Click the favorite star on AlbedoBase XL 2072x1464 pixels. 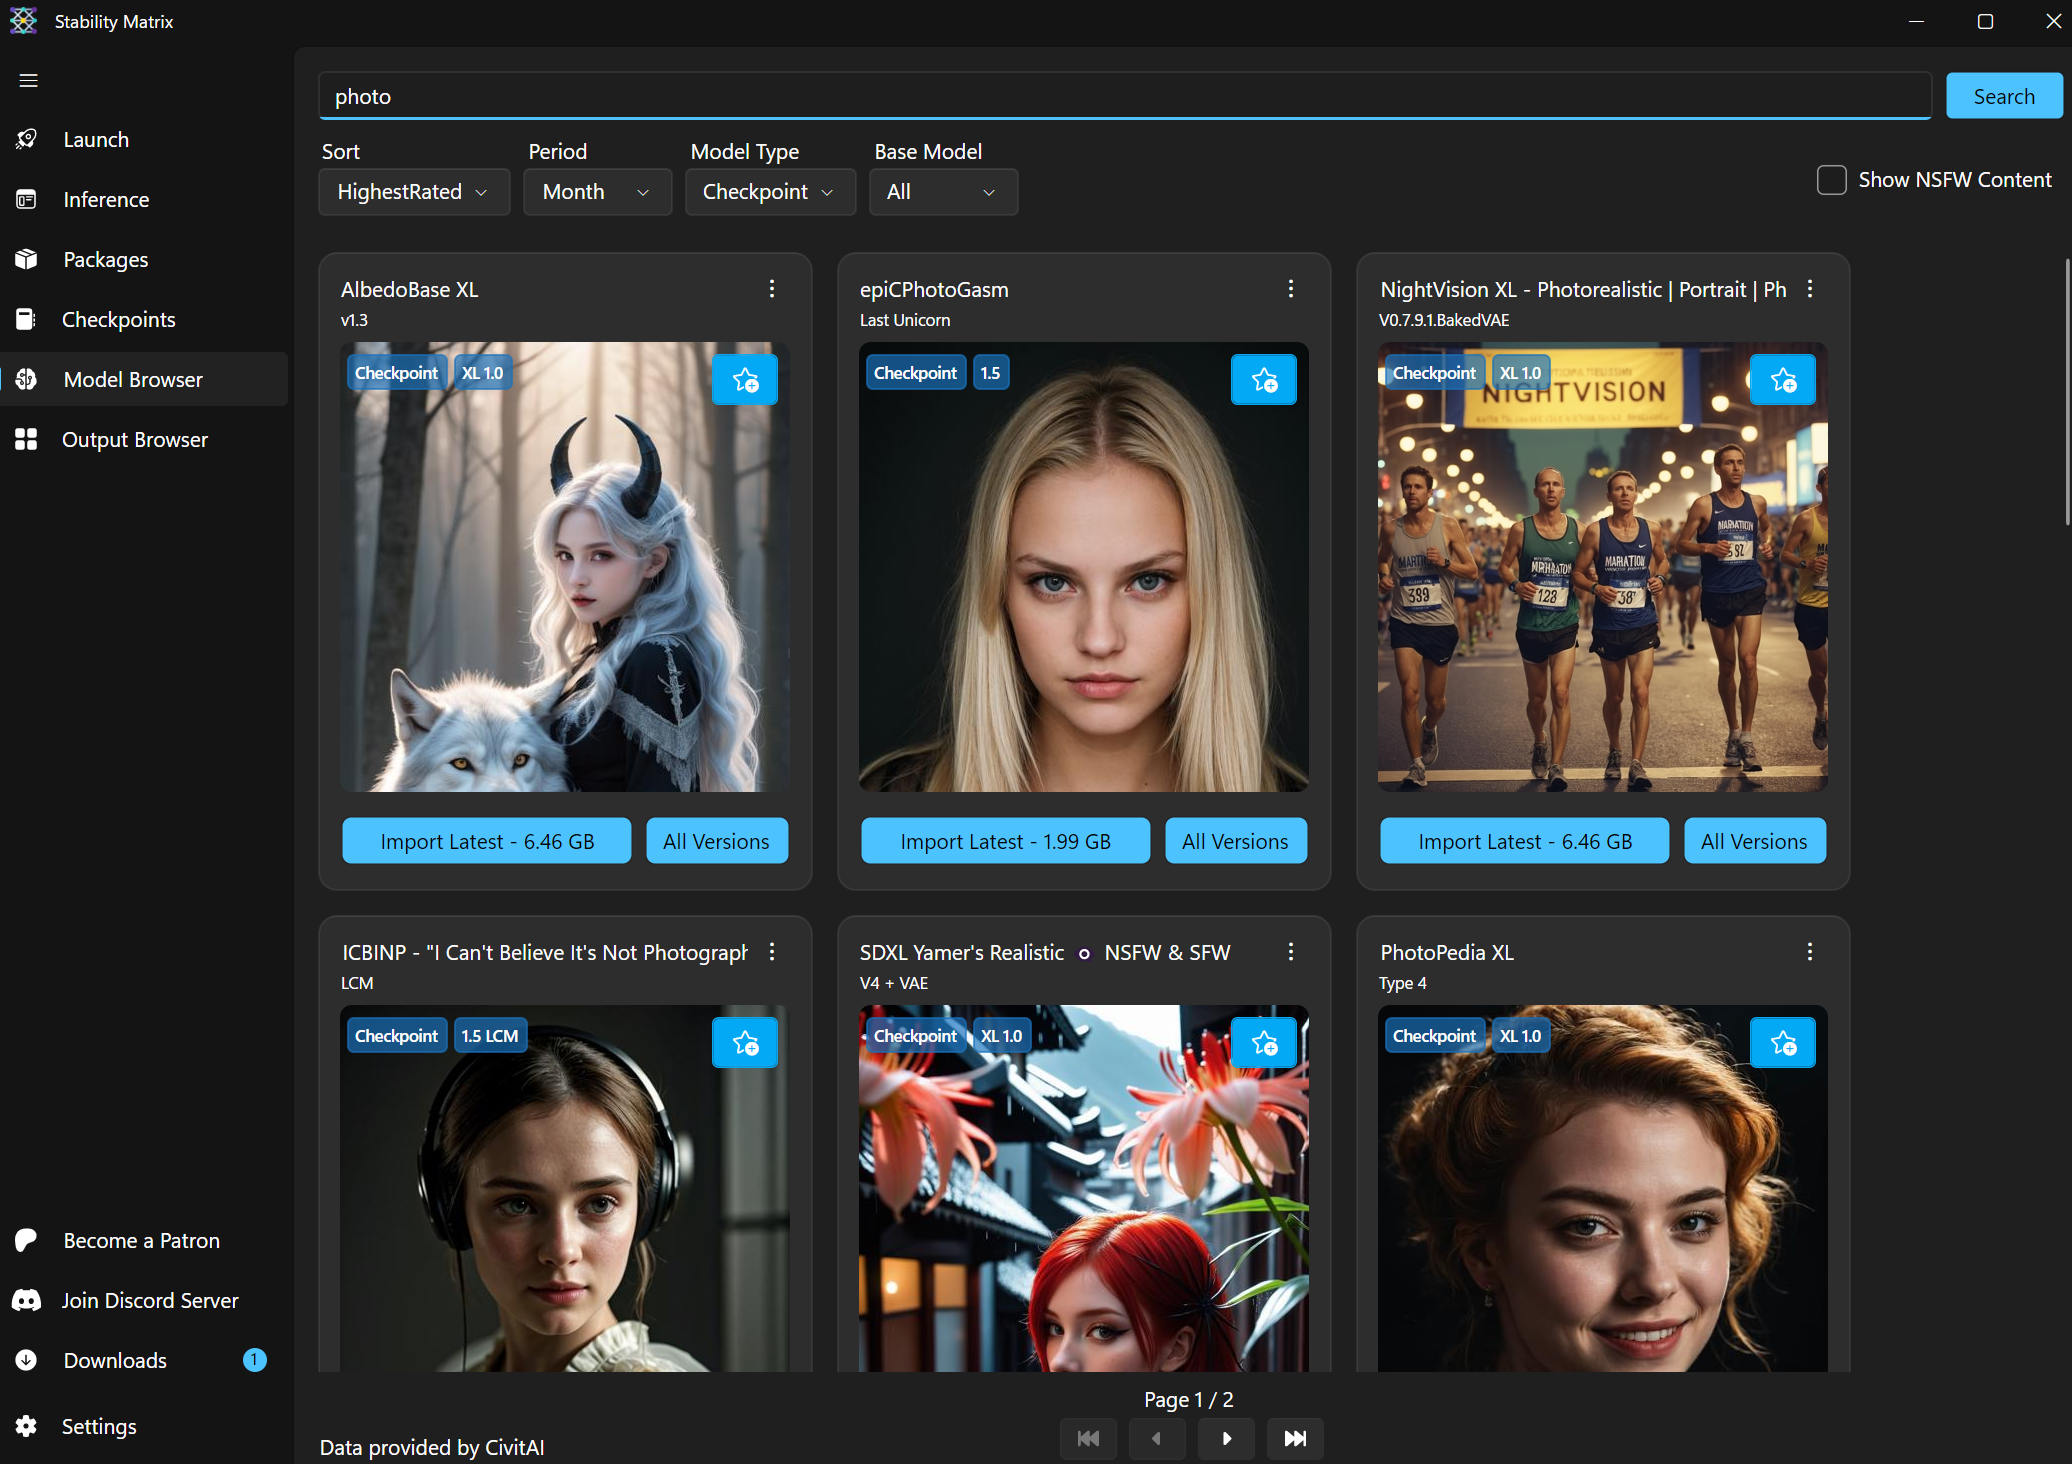click(745, 380)
